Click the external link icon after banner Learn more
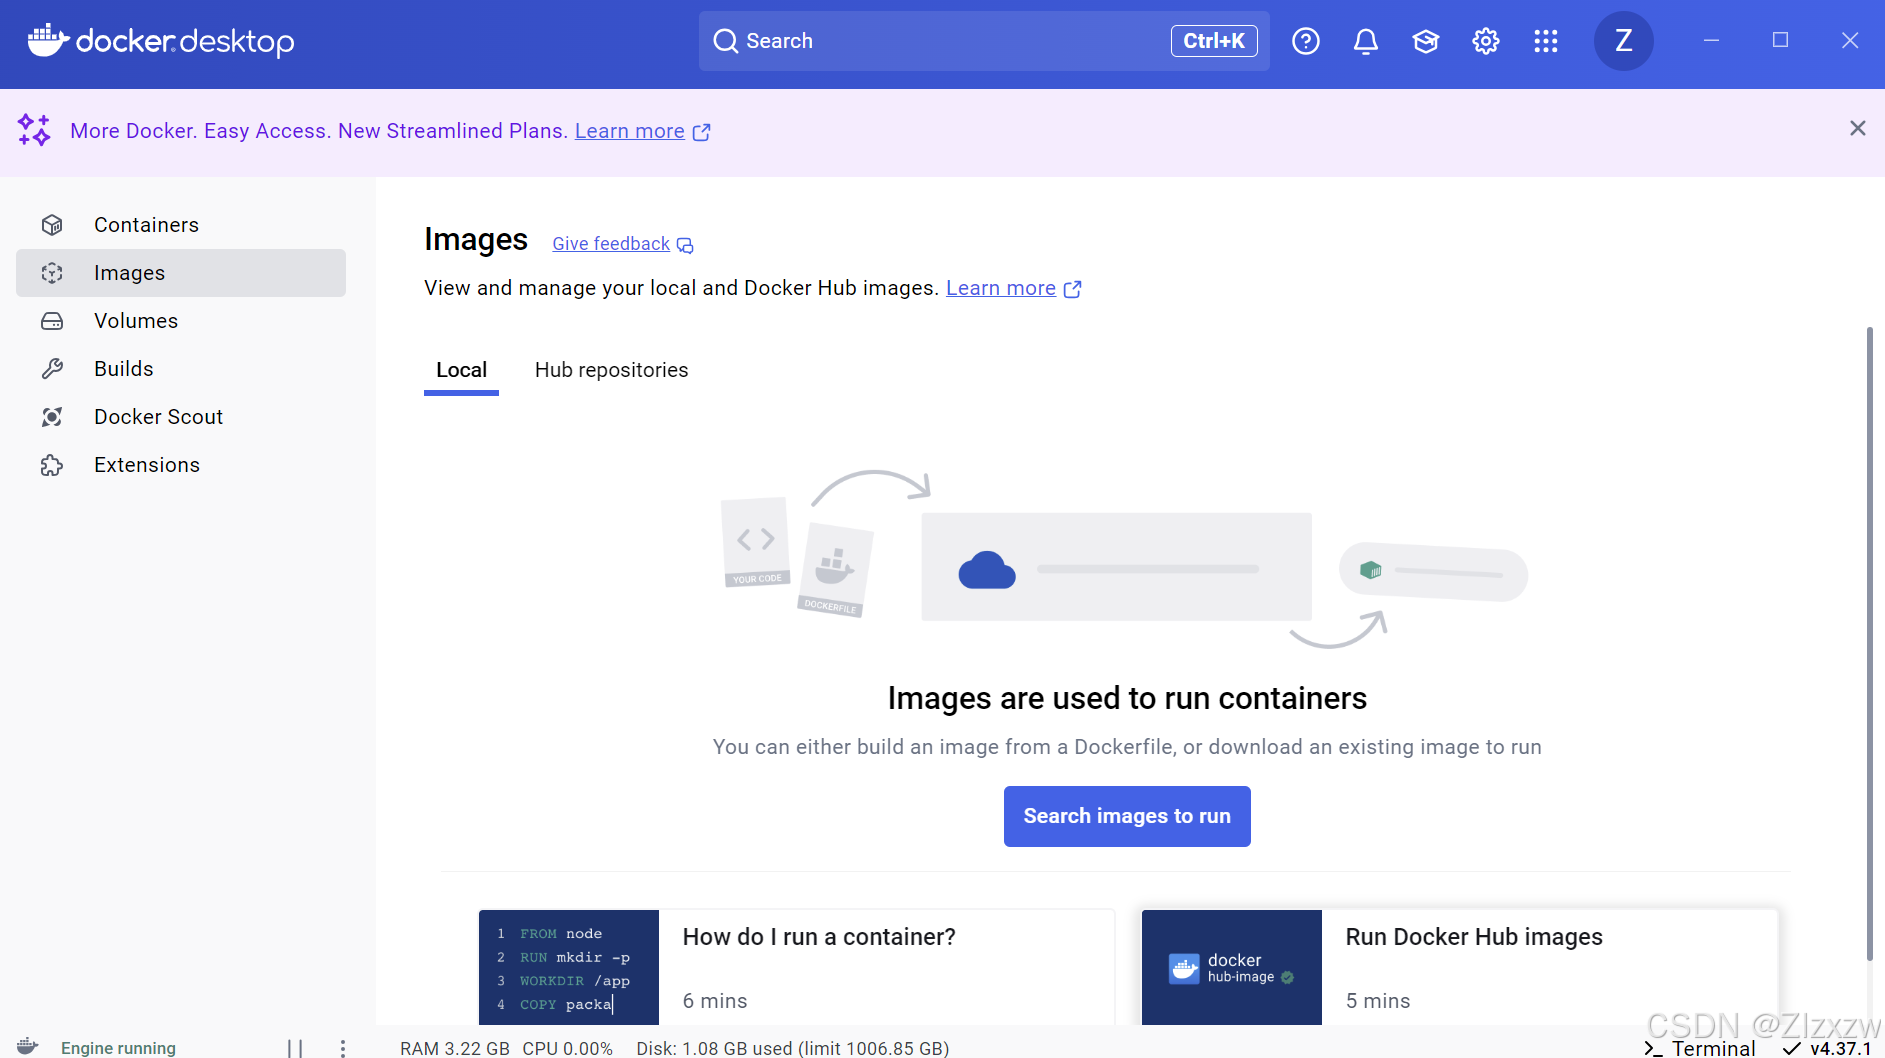 tap(702, 132)
